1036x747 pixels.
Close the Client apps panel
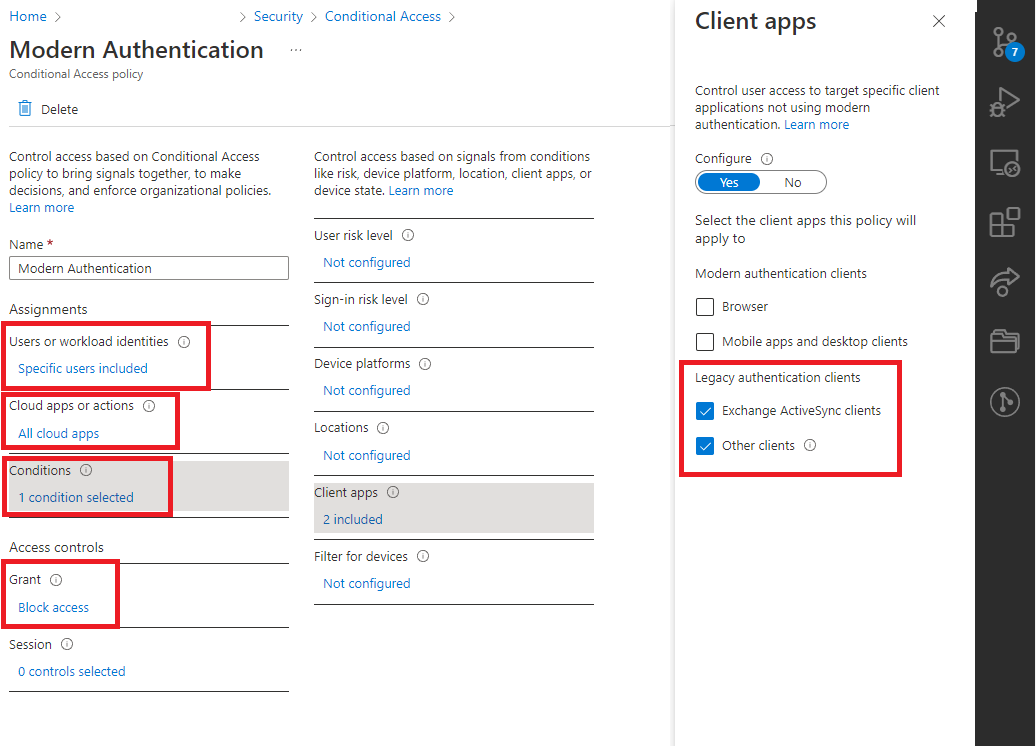coord(938,21)
